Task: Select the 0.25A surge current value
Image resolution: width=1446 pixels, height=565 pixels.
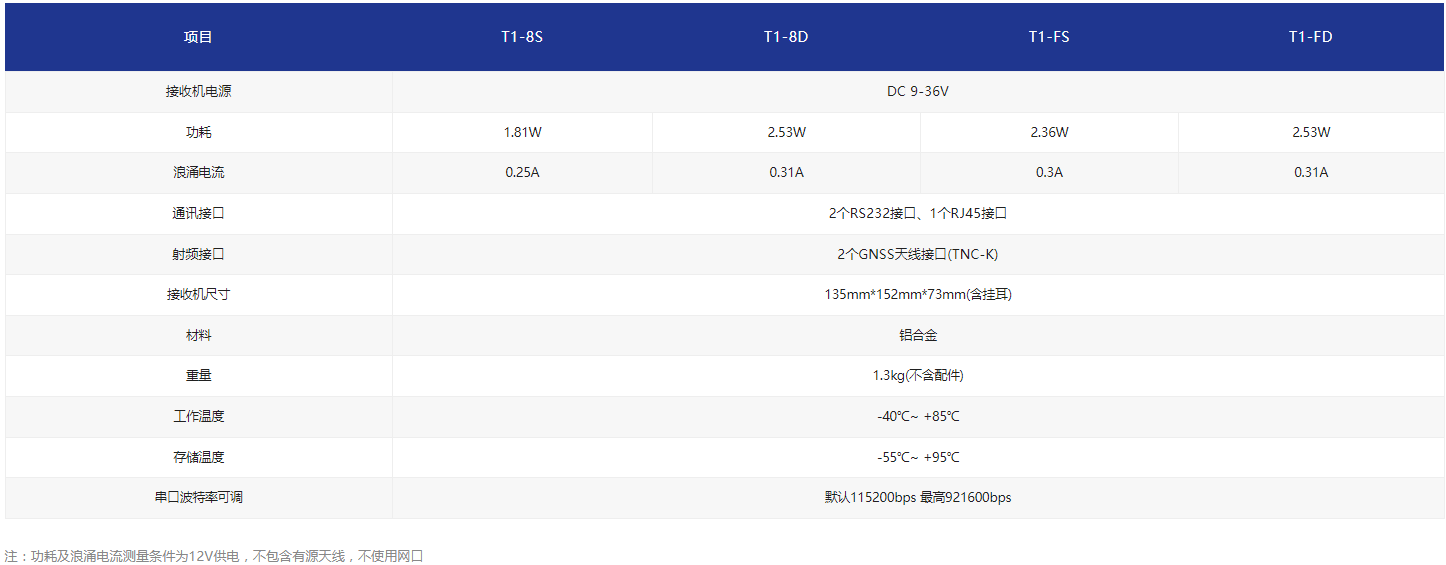Action: point(522,172)
